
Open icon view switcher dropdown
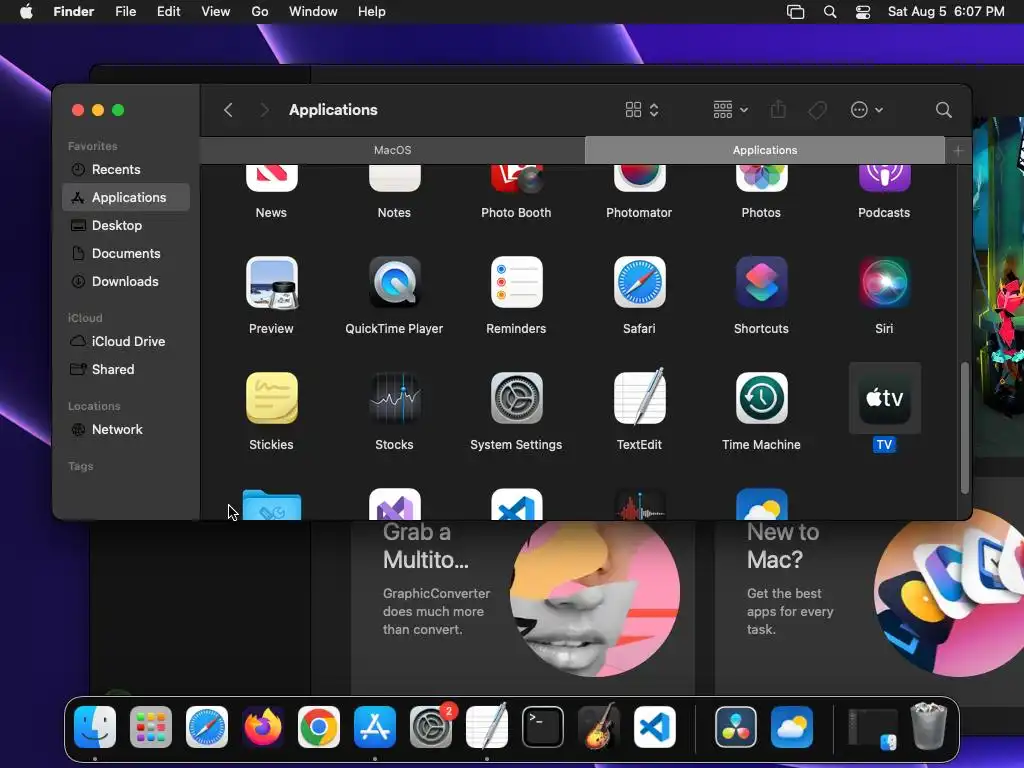[641, 110]
